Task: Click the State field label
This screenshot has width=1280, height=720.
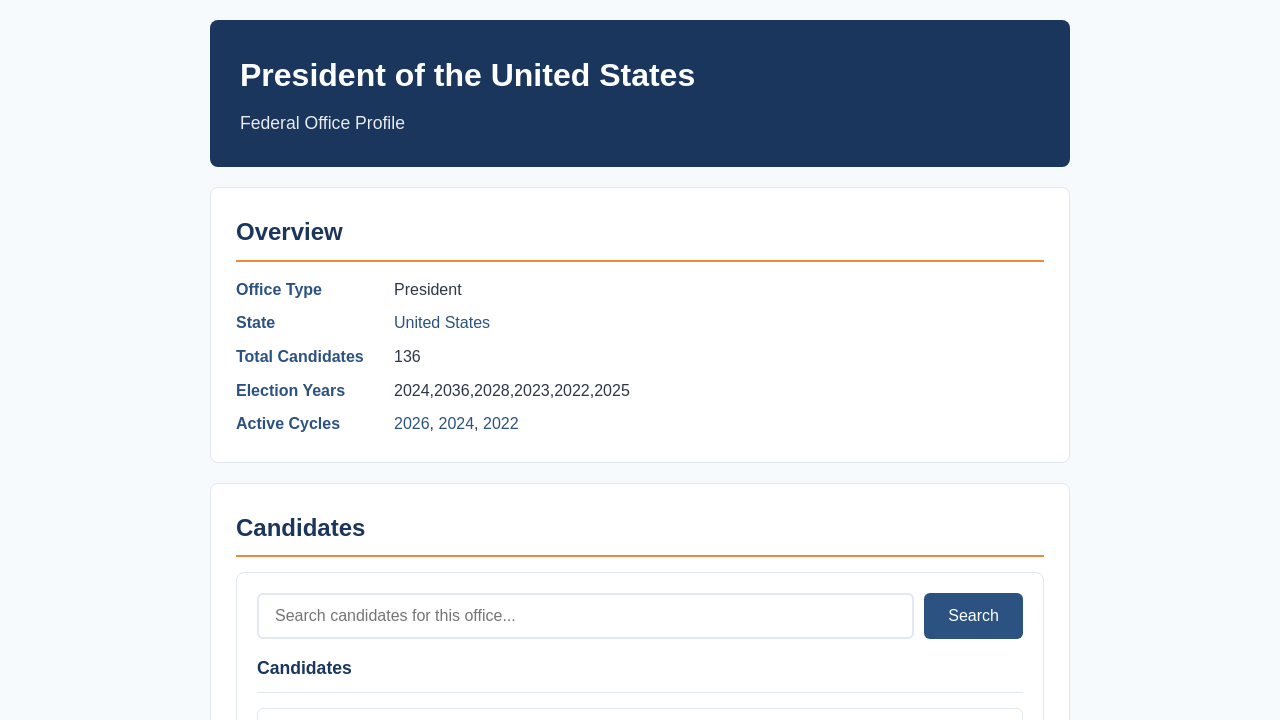Action: click(255, 323)
